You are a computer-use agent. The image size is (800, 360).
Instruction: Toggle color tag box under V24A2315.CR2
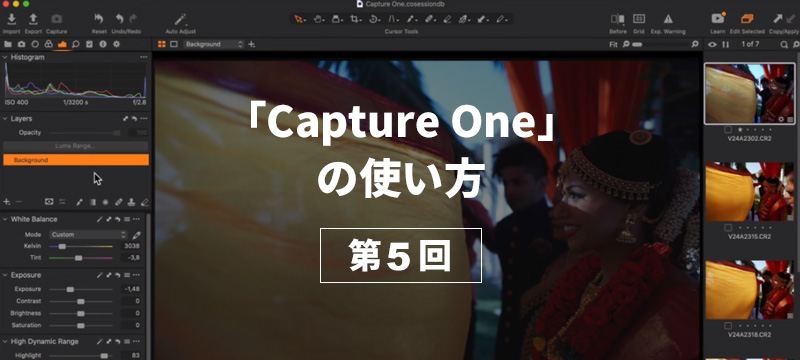tap(728, 227)
